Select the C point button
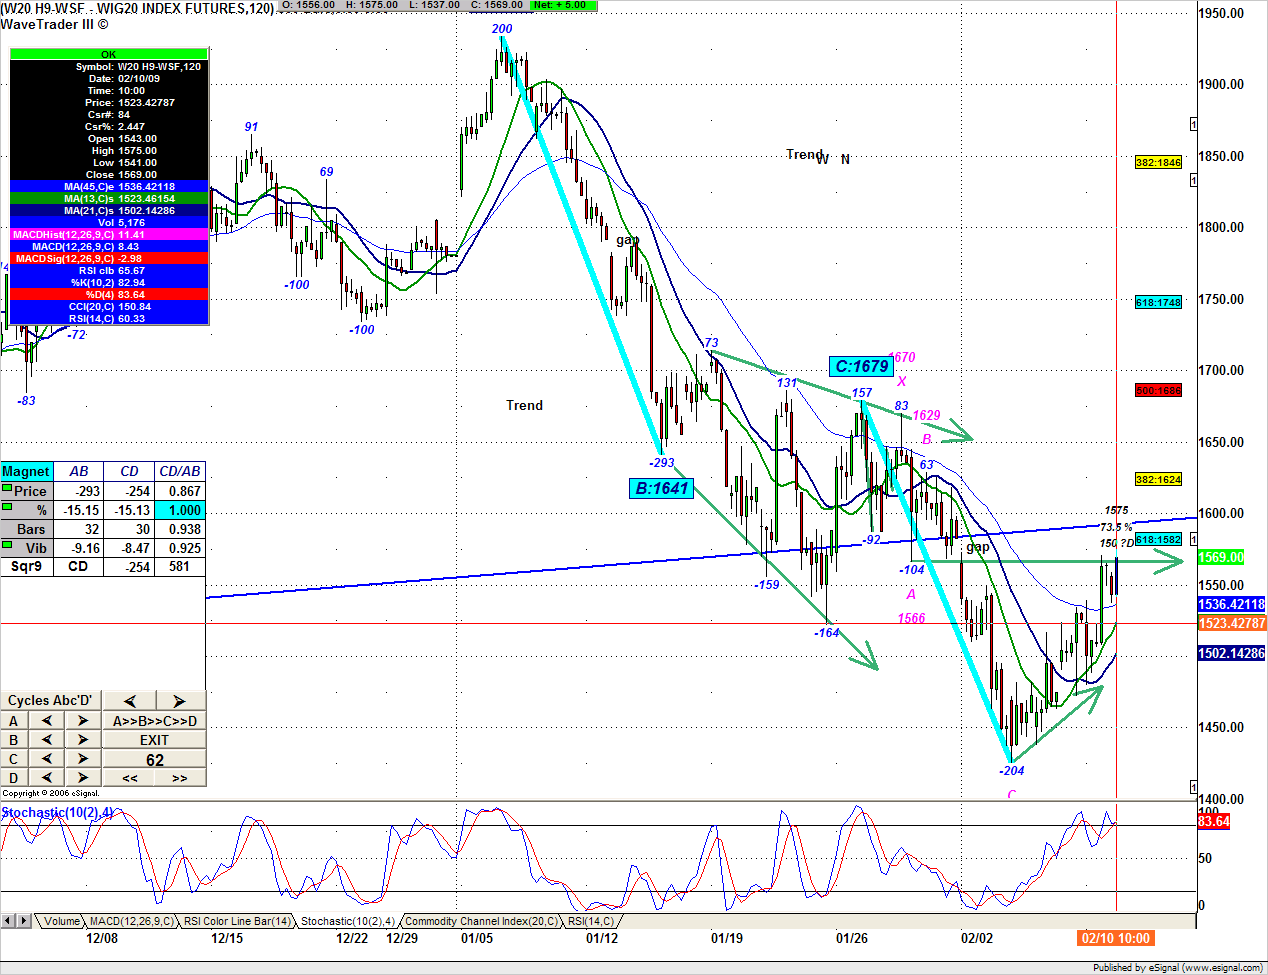 point(14,759)
